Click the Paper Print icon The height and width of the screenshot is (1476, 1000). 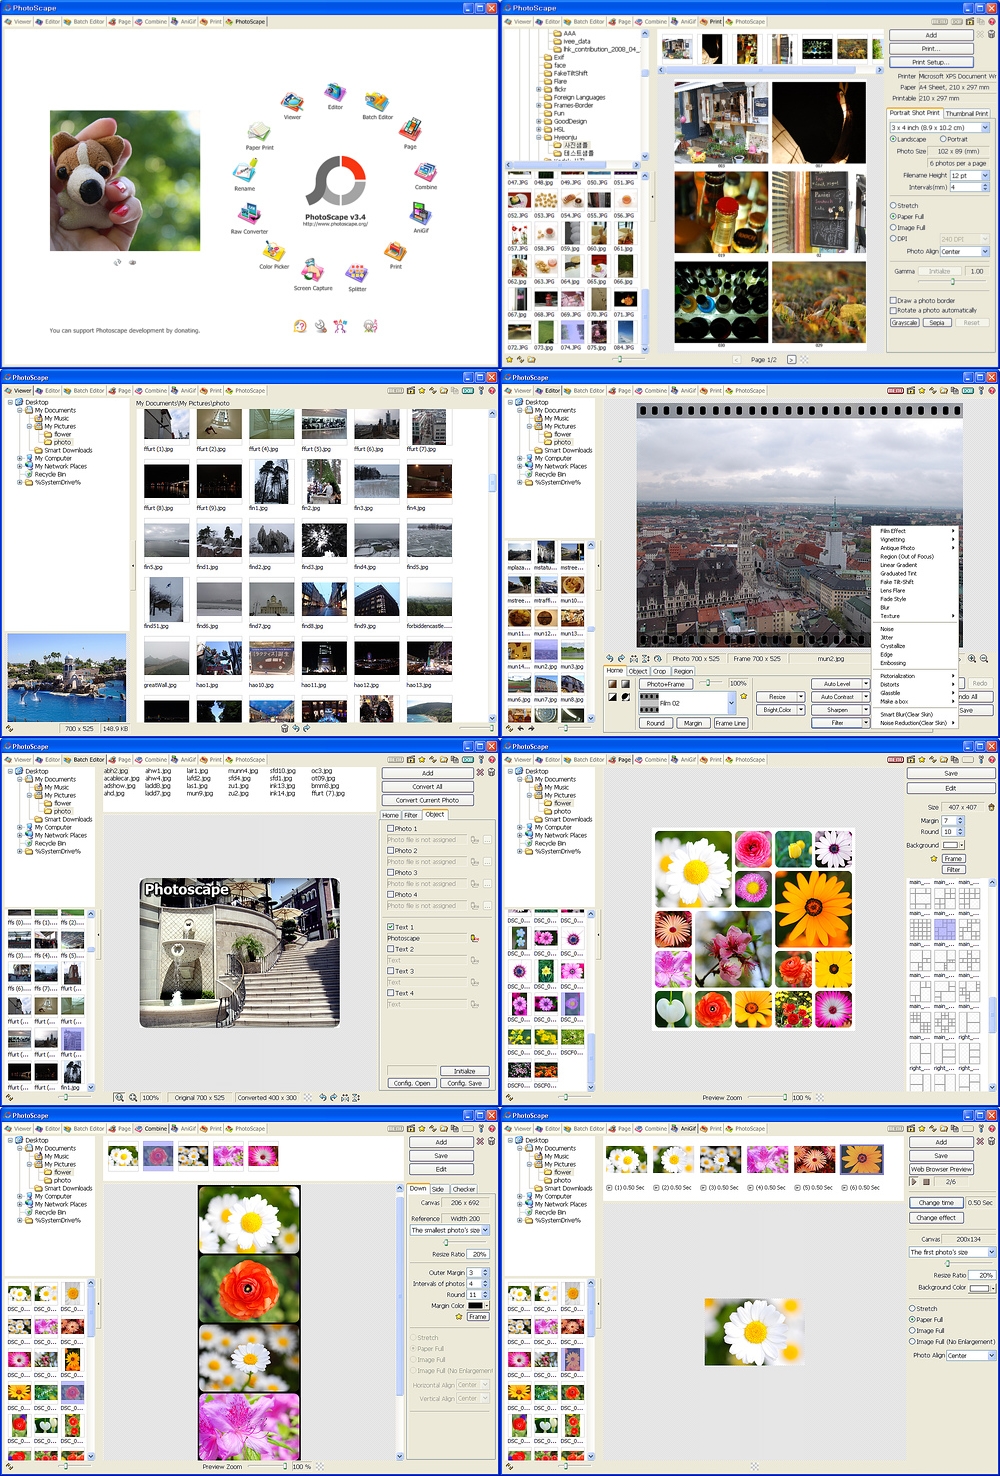pyautogui.click(x=259, y=131)
